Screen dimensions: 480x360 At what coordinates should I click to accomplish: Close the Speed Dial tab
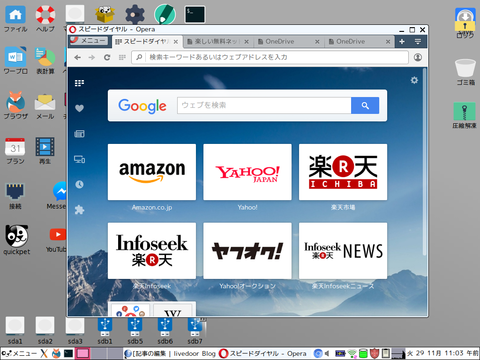click(x=176, y=42)
